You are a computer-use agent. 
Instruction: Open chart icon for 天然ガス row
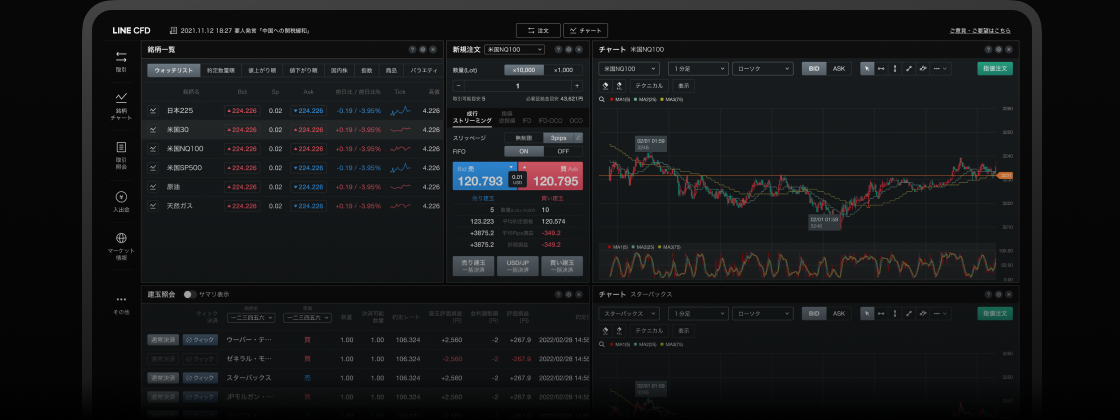pos(153,206)
